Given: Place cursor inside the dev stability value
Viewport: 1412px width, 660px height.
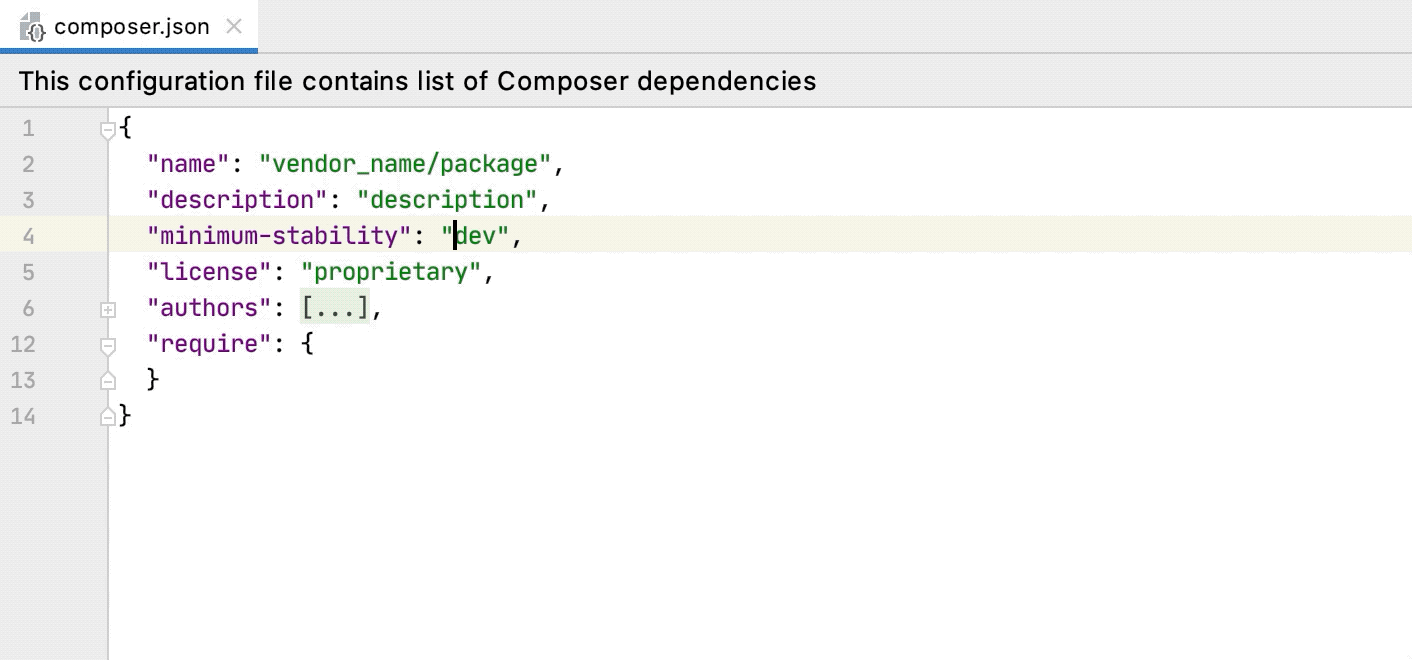Looking at the screenshot, I should [477, 235].
